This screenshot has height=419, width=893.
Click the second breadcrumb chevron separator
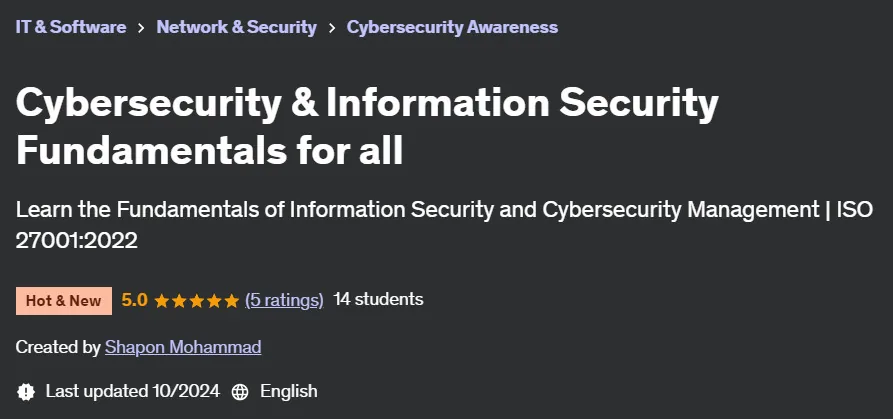(x=331, y=27)
